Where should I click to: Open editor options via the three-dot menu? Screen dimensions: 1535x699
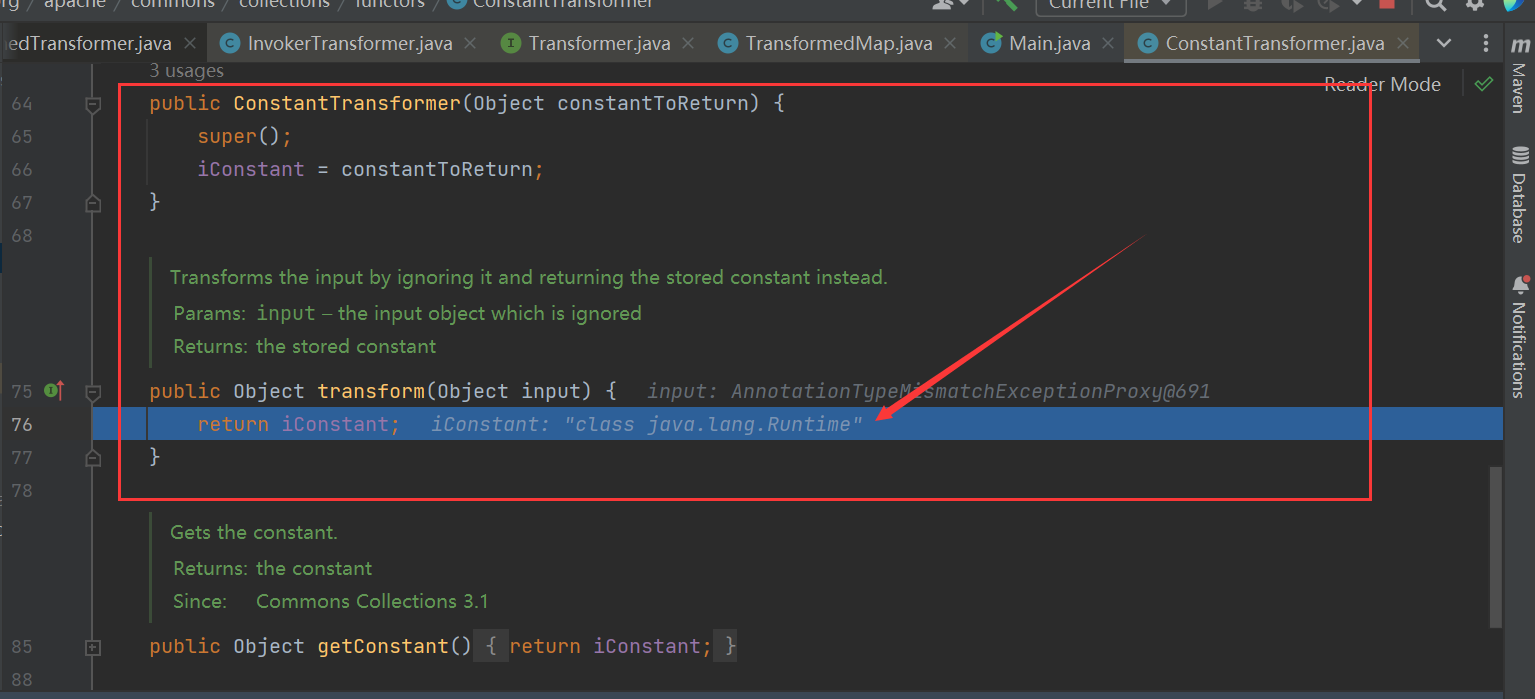(x=1486, y=43)
